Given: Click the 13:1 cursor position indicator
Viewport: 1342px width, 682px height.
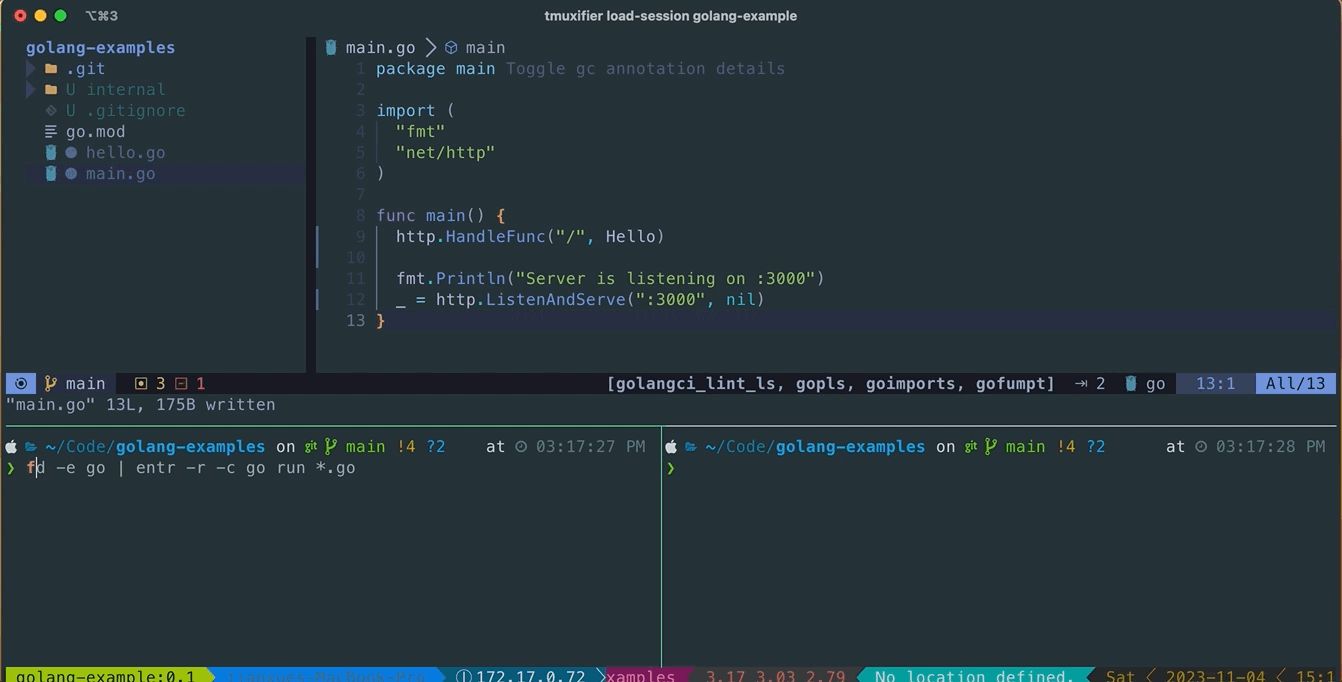Looking at the screenshot, I should [x=1215, y=384].
